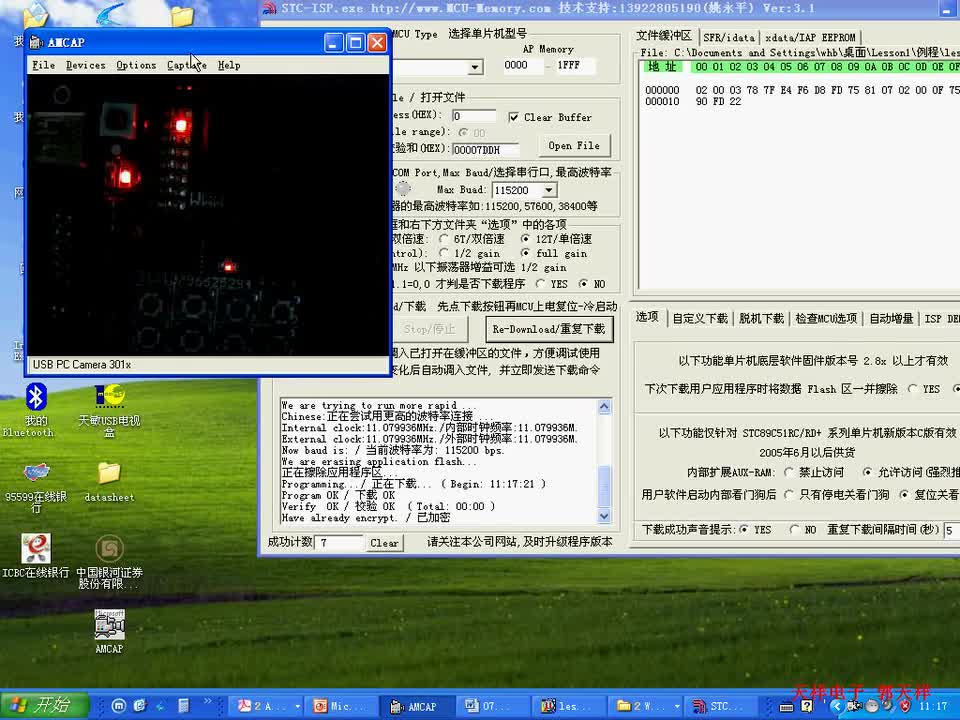Screen dimensions: 960x720
Task: Switch to the 文件缓冲区 tab
Action: [664, 36]
